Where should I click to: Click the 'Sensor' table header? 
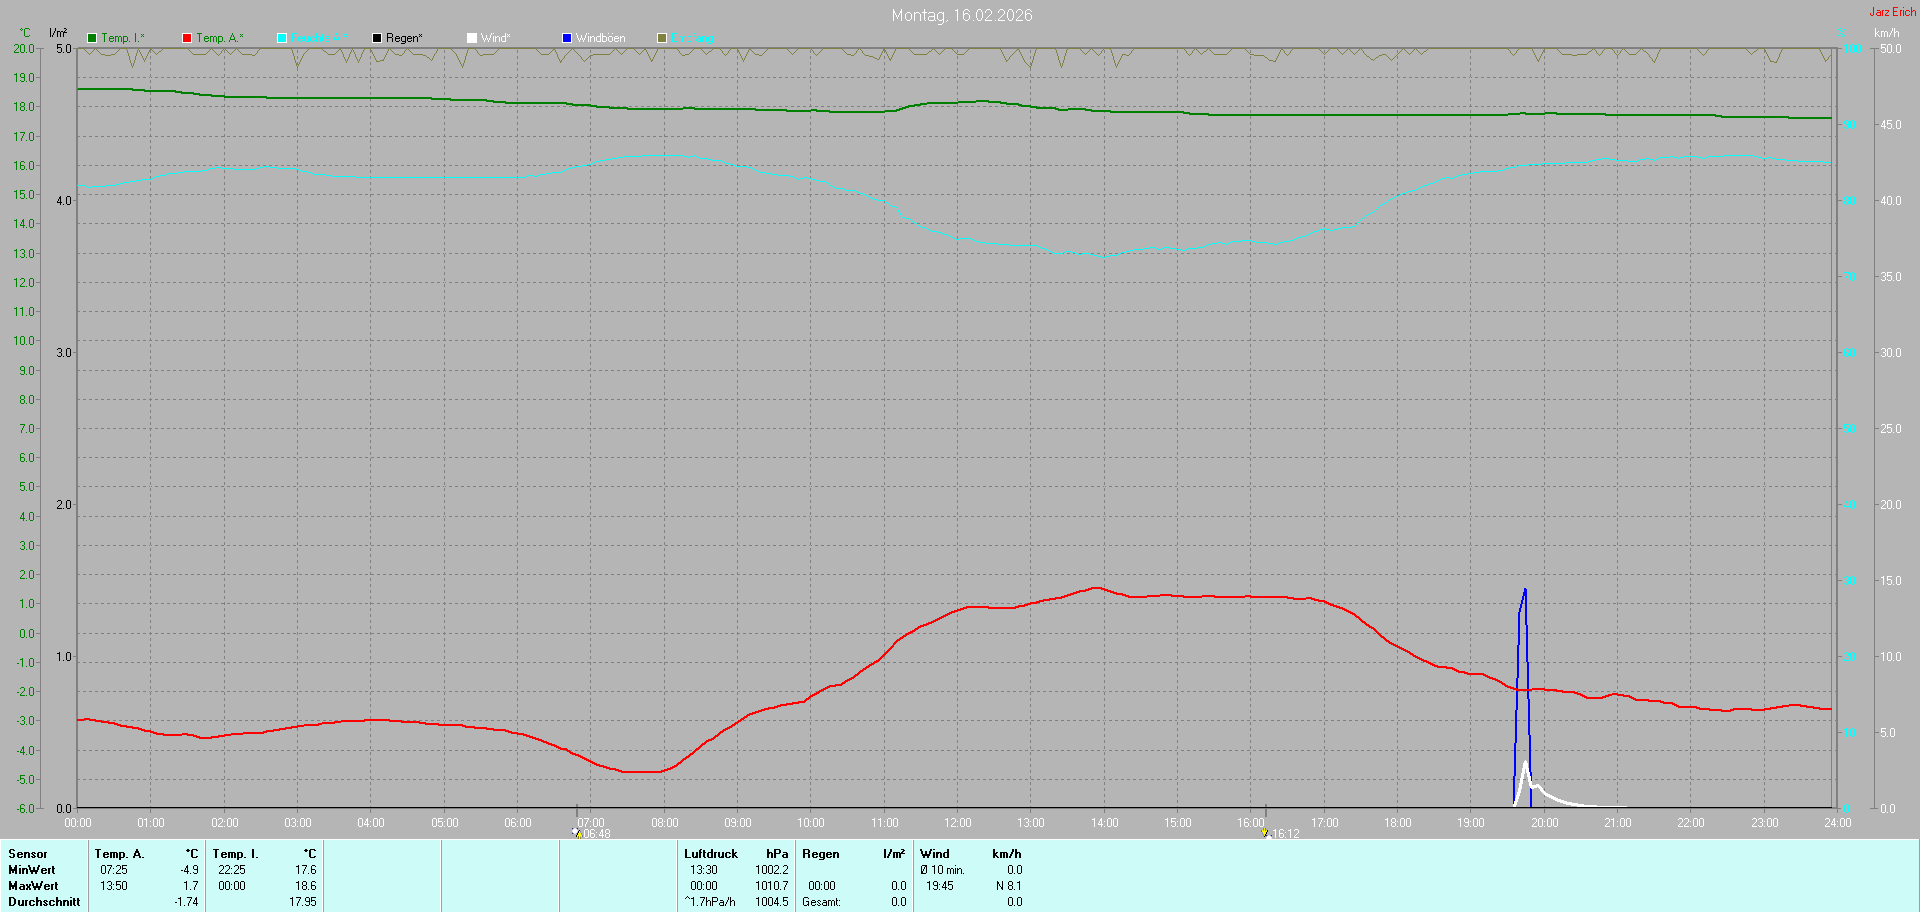[x=28, y=854]
